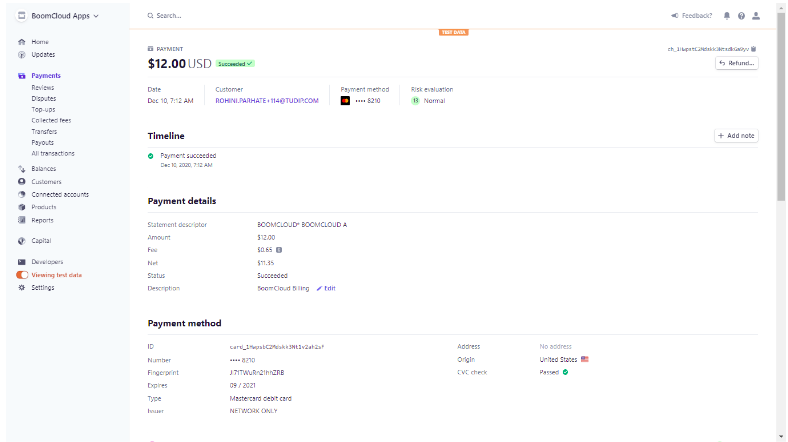The image size is (788, 442).
Task: Open Balances in sidebar
Action: coord(44,169)
